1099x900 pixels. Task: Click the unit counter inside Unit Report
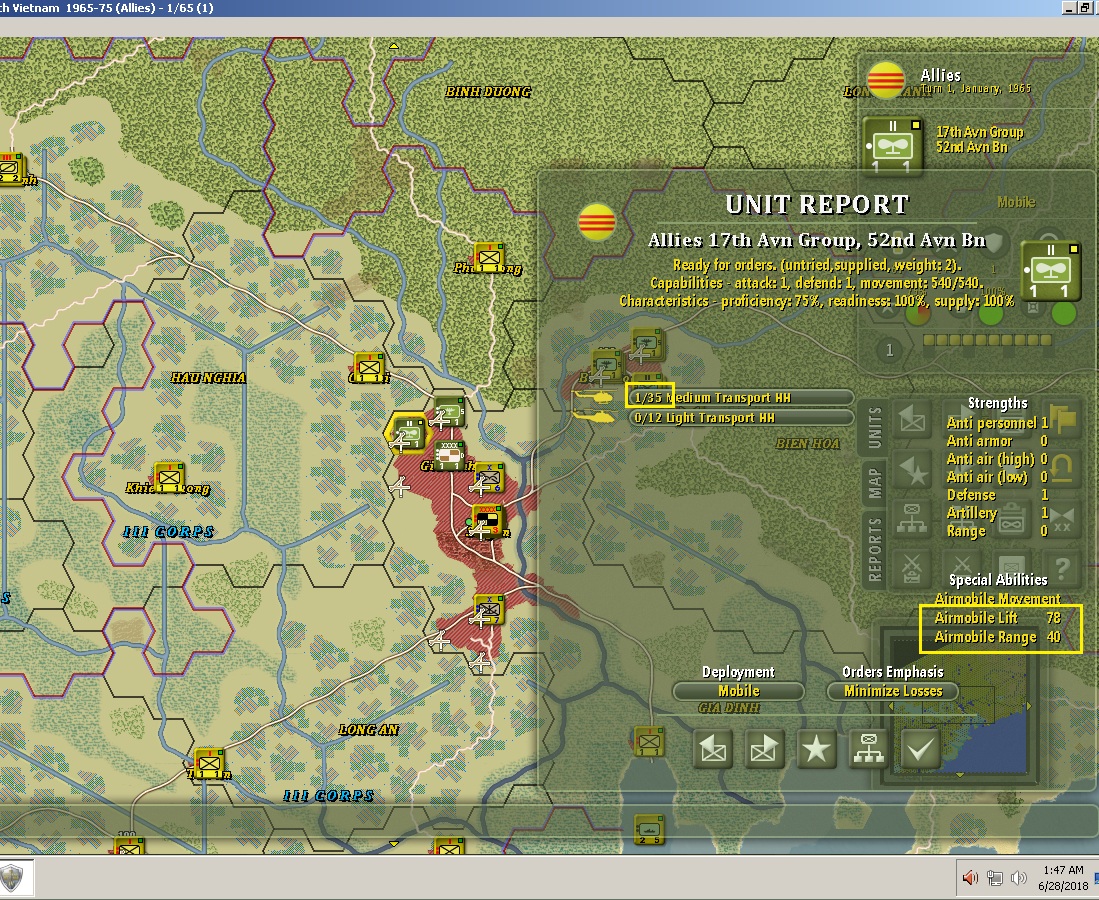point(1050,271)
